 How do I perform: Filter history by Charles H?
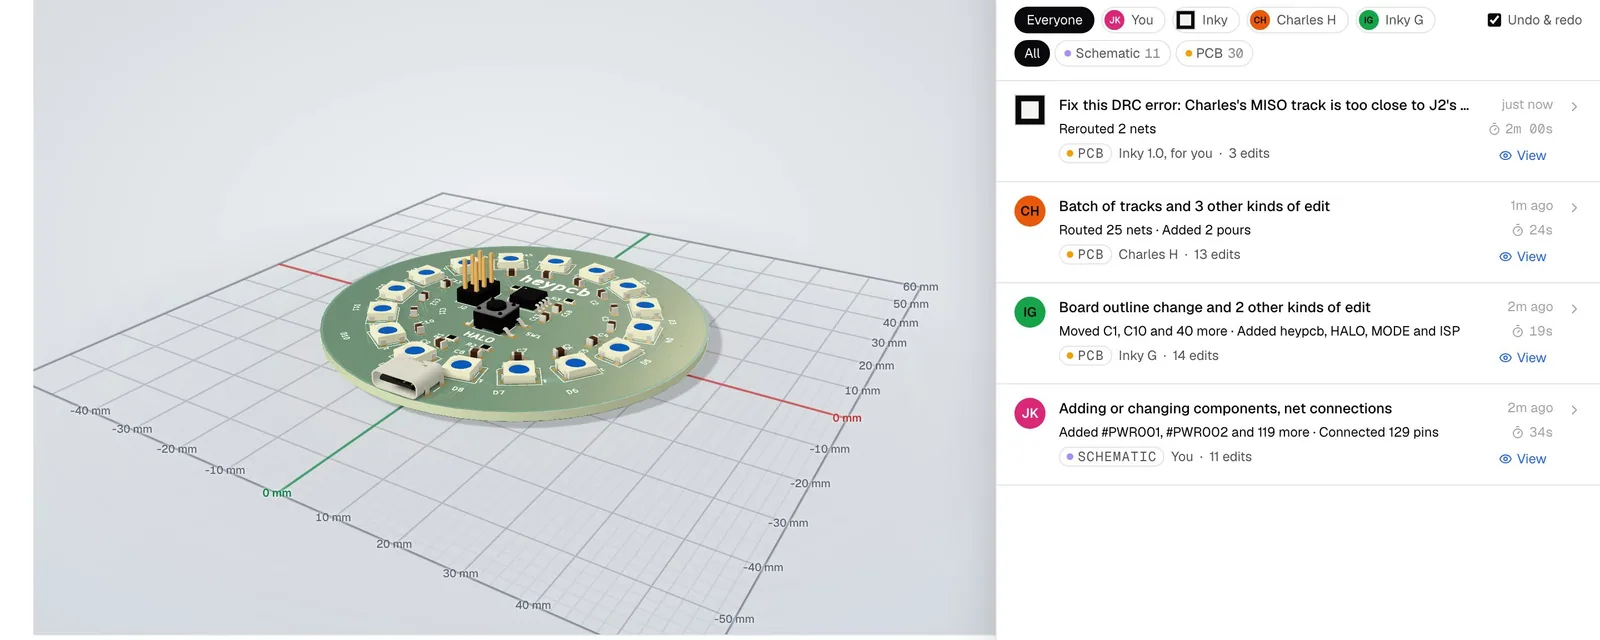click(x=1295, y=20)
